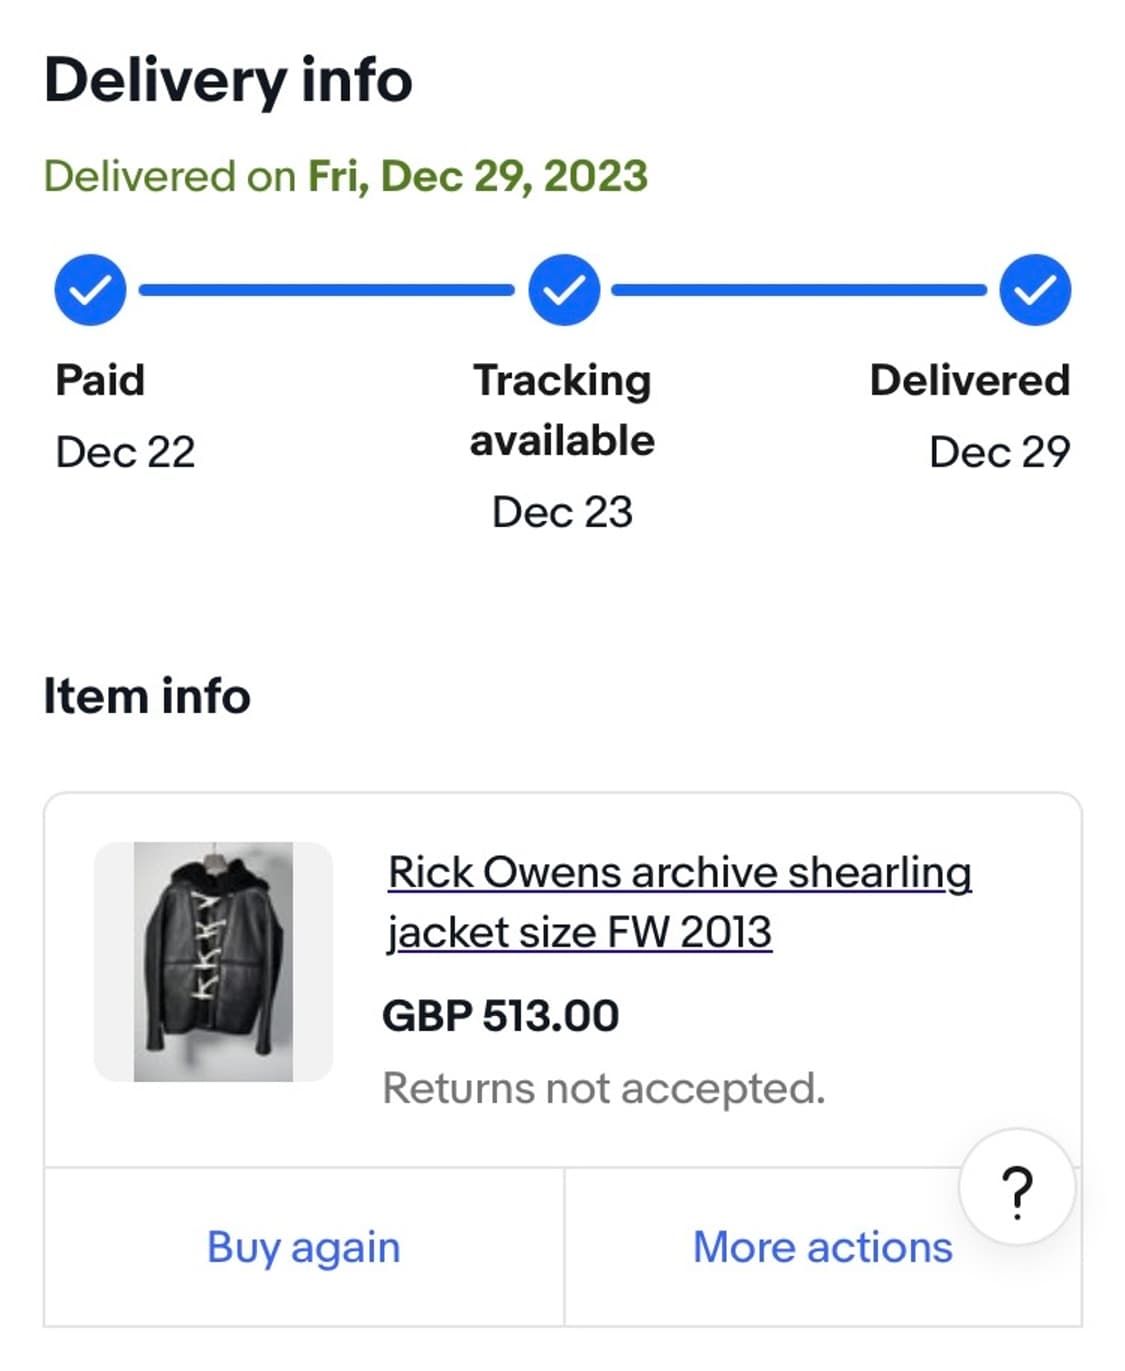Select the 'Delivered on Fri, Dec 29, 2023' status text
The width and height of the screenshot is (1125, 1371).
[346, 176]
